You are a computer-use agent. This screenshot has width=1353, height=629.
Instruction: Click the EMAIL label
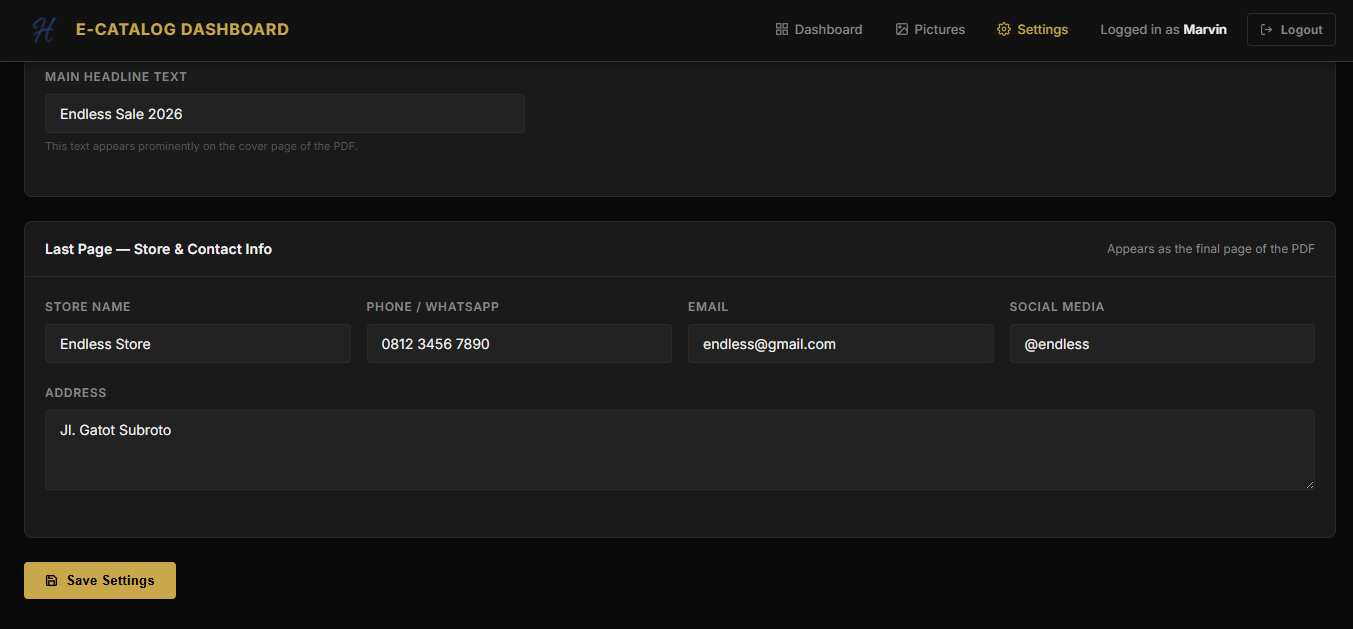(708, 307)
